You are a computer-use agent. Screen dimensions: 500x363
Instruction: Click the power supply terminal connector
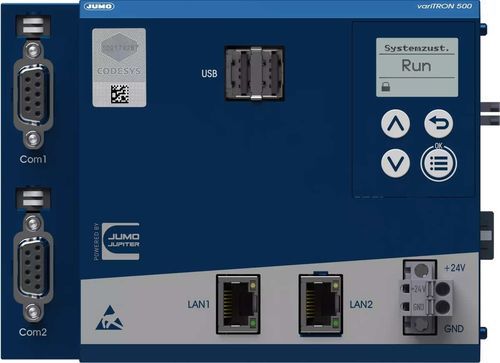click(426, 297)
